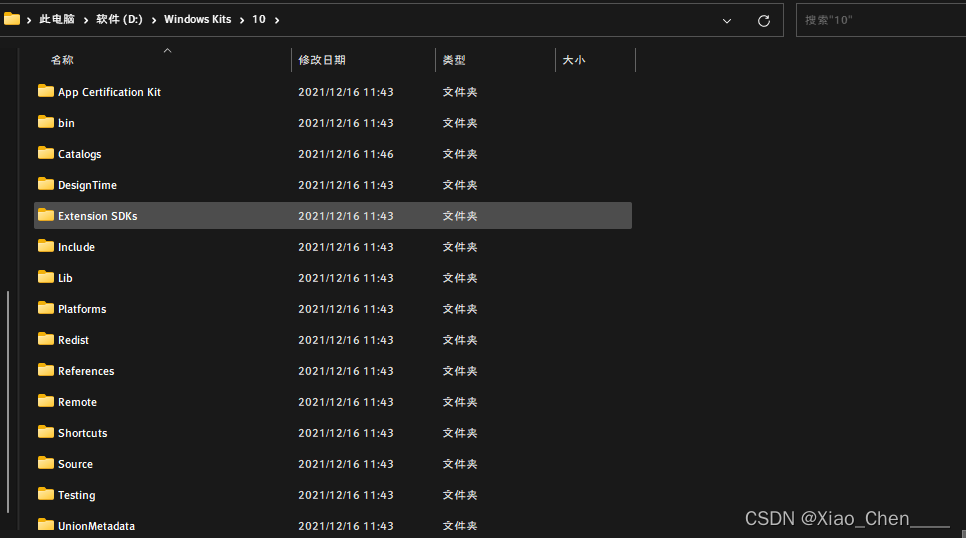Expand chevron after Windows Kits in path
The height and width of the screenshot is (538, 966).
(242, 20)
